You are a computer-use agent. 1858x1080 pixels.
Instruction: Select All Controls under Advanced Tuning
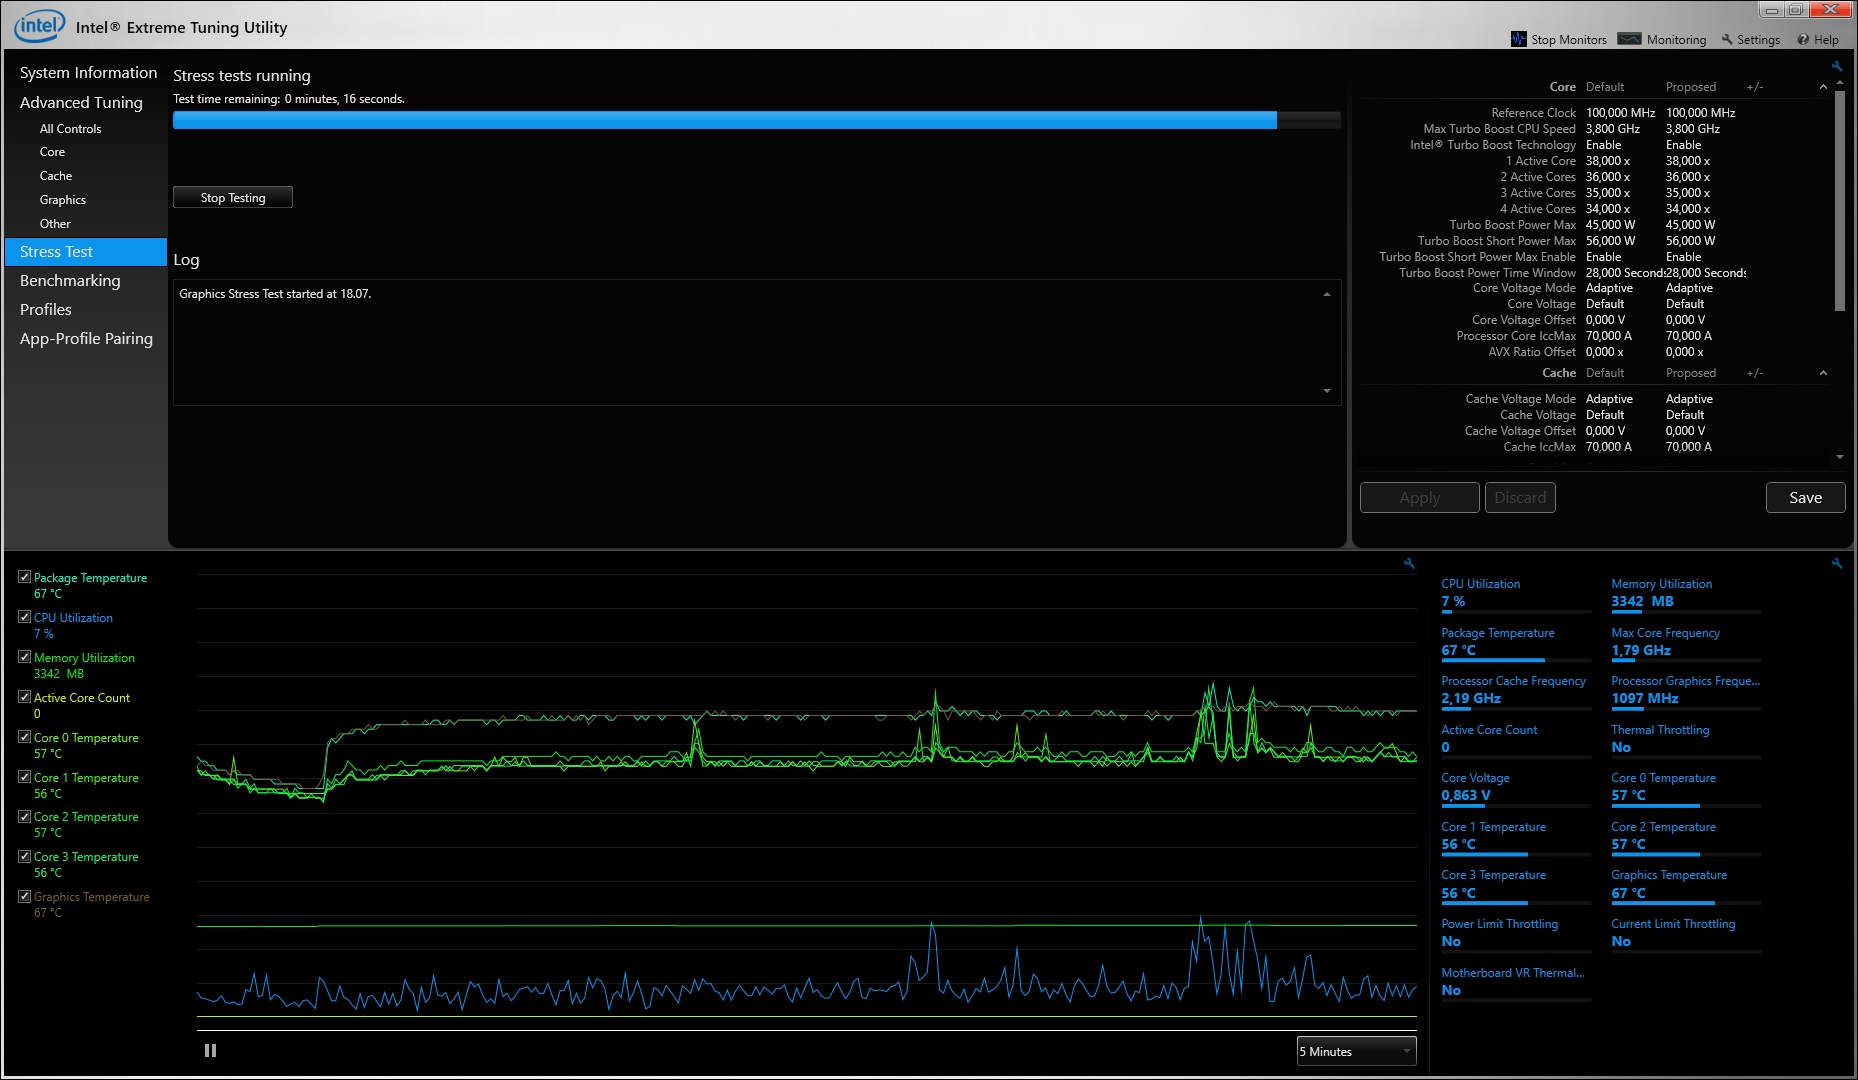70,129
